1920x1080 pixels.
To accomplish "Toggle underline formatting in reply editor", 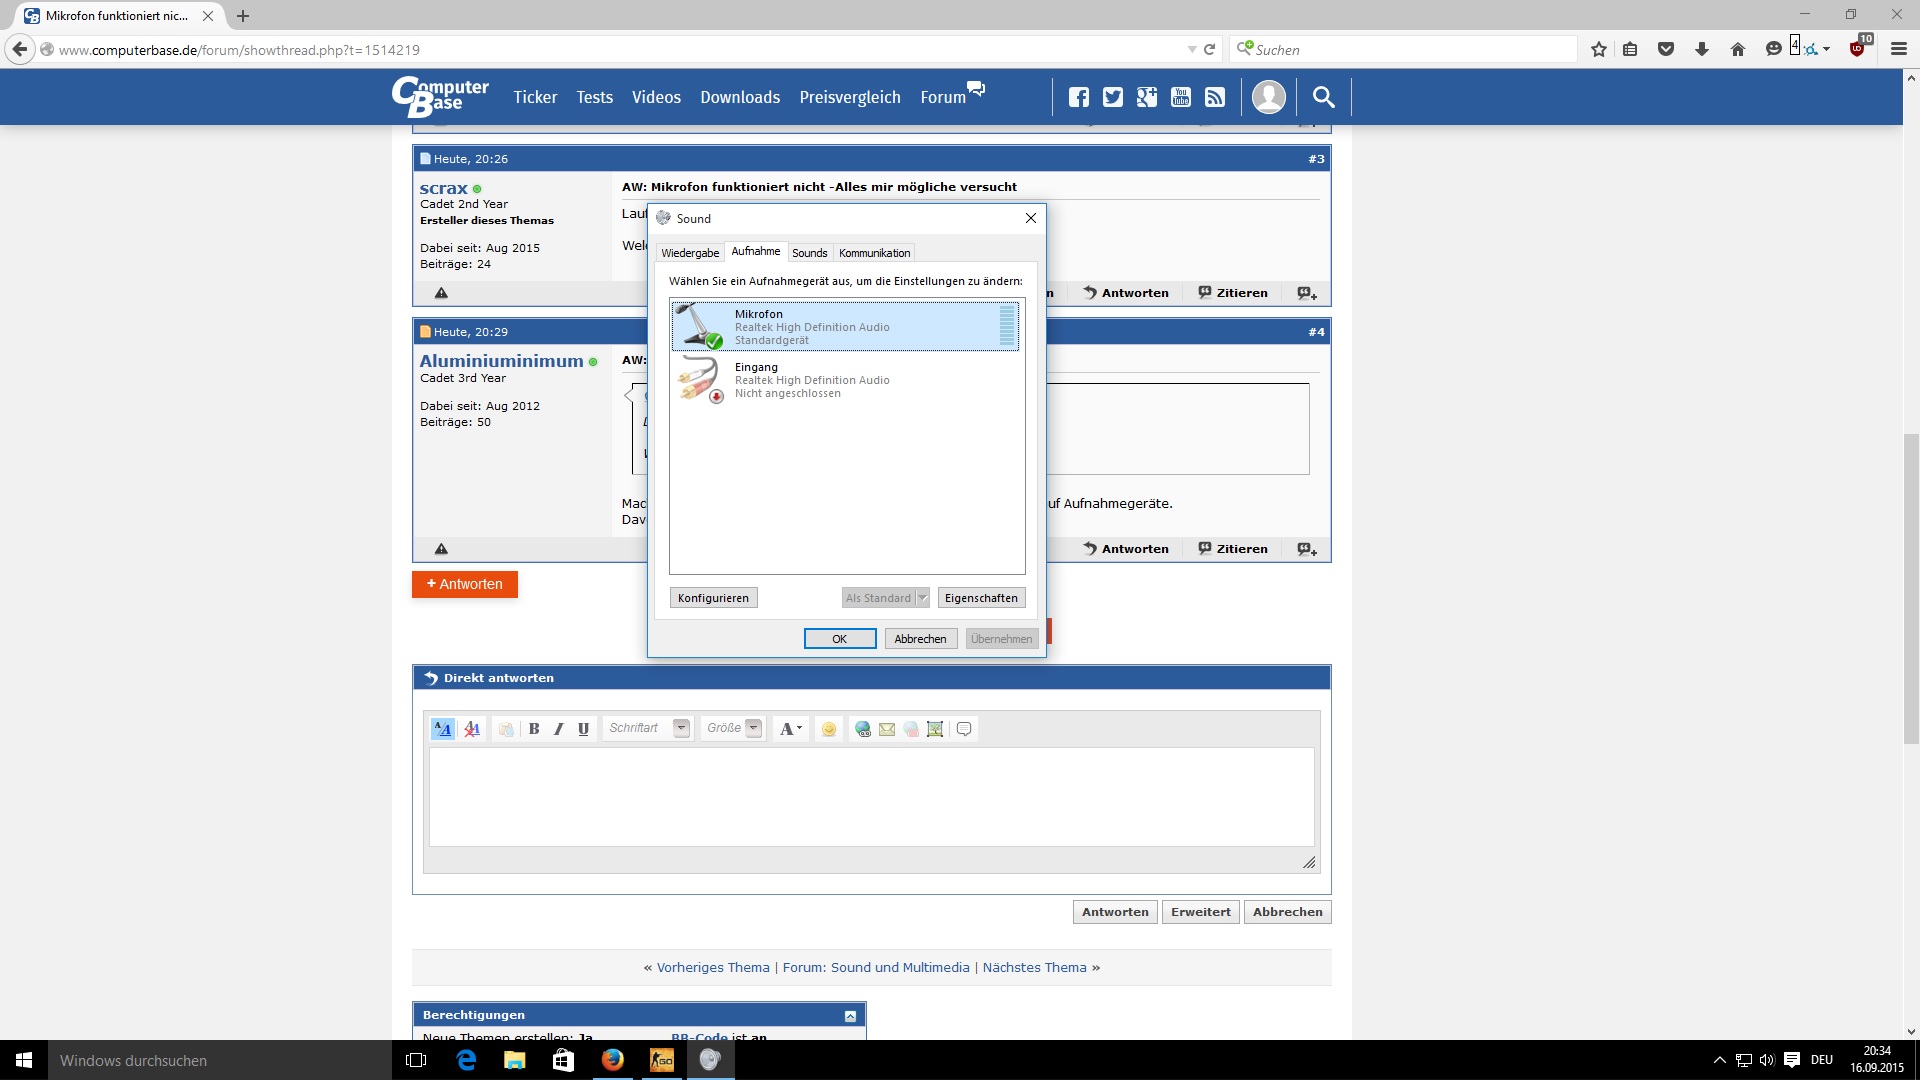I will (584, 729).
